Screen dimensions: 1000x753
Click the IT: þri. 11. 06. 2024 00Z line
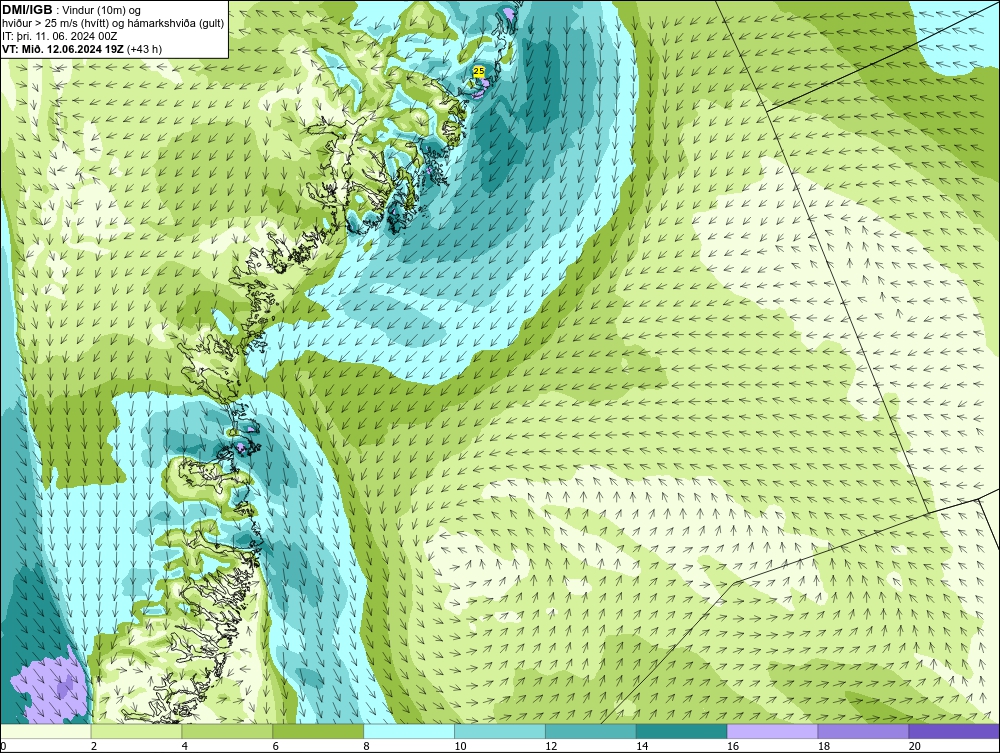click(60, 36)
